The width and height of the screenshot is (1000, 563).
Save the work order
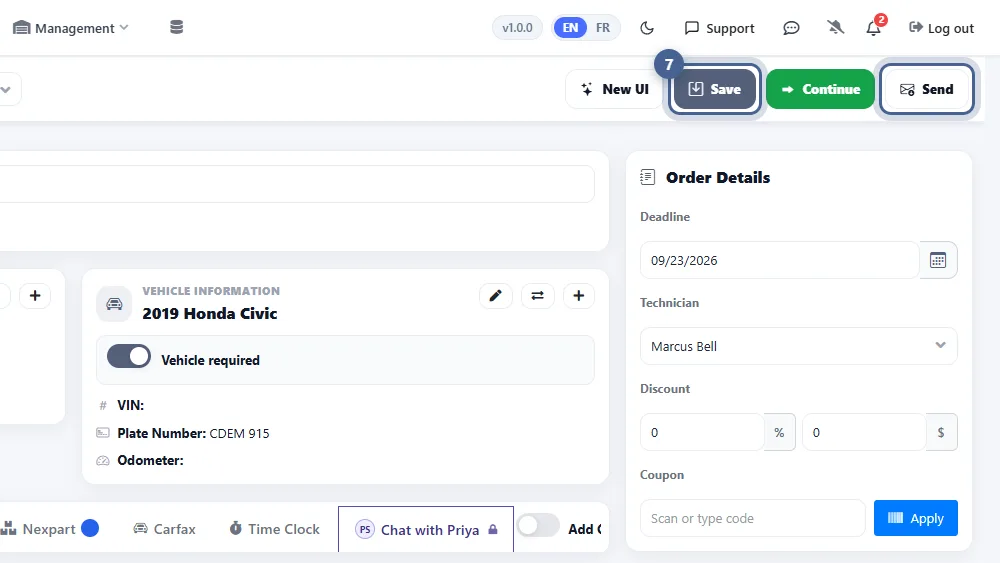(x=714, y=89)
